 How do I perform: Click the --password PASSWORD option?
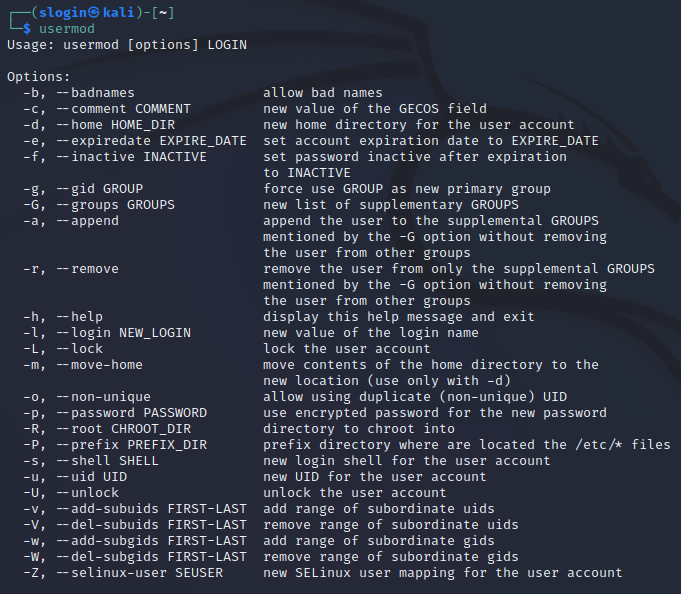point(132,413)
